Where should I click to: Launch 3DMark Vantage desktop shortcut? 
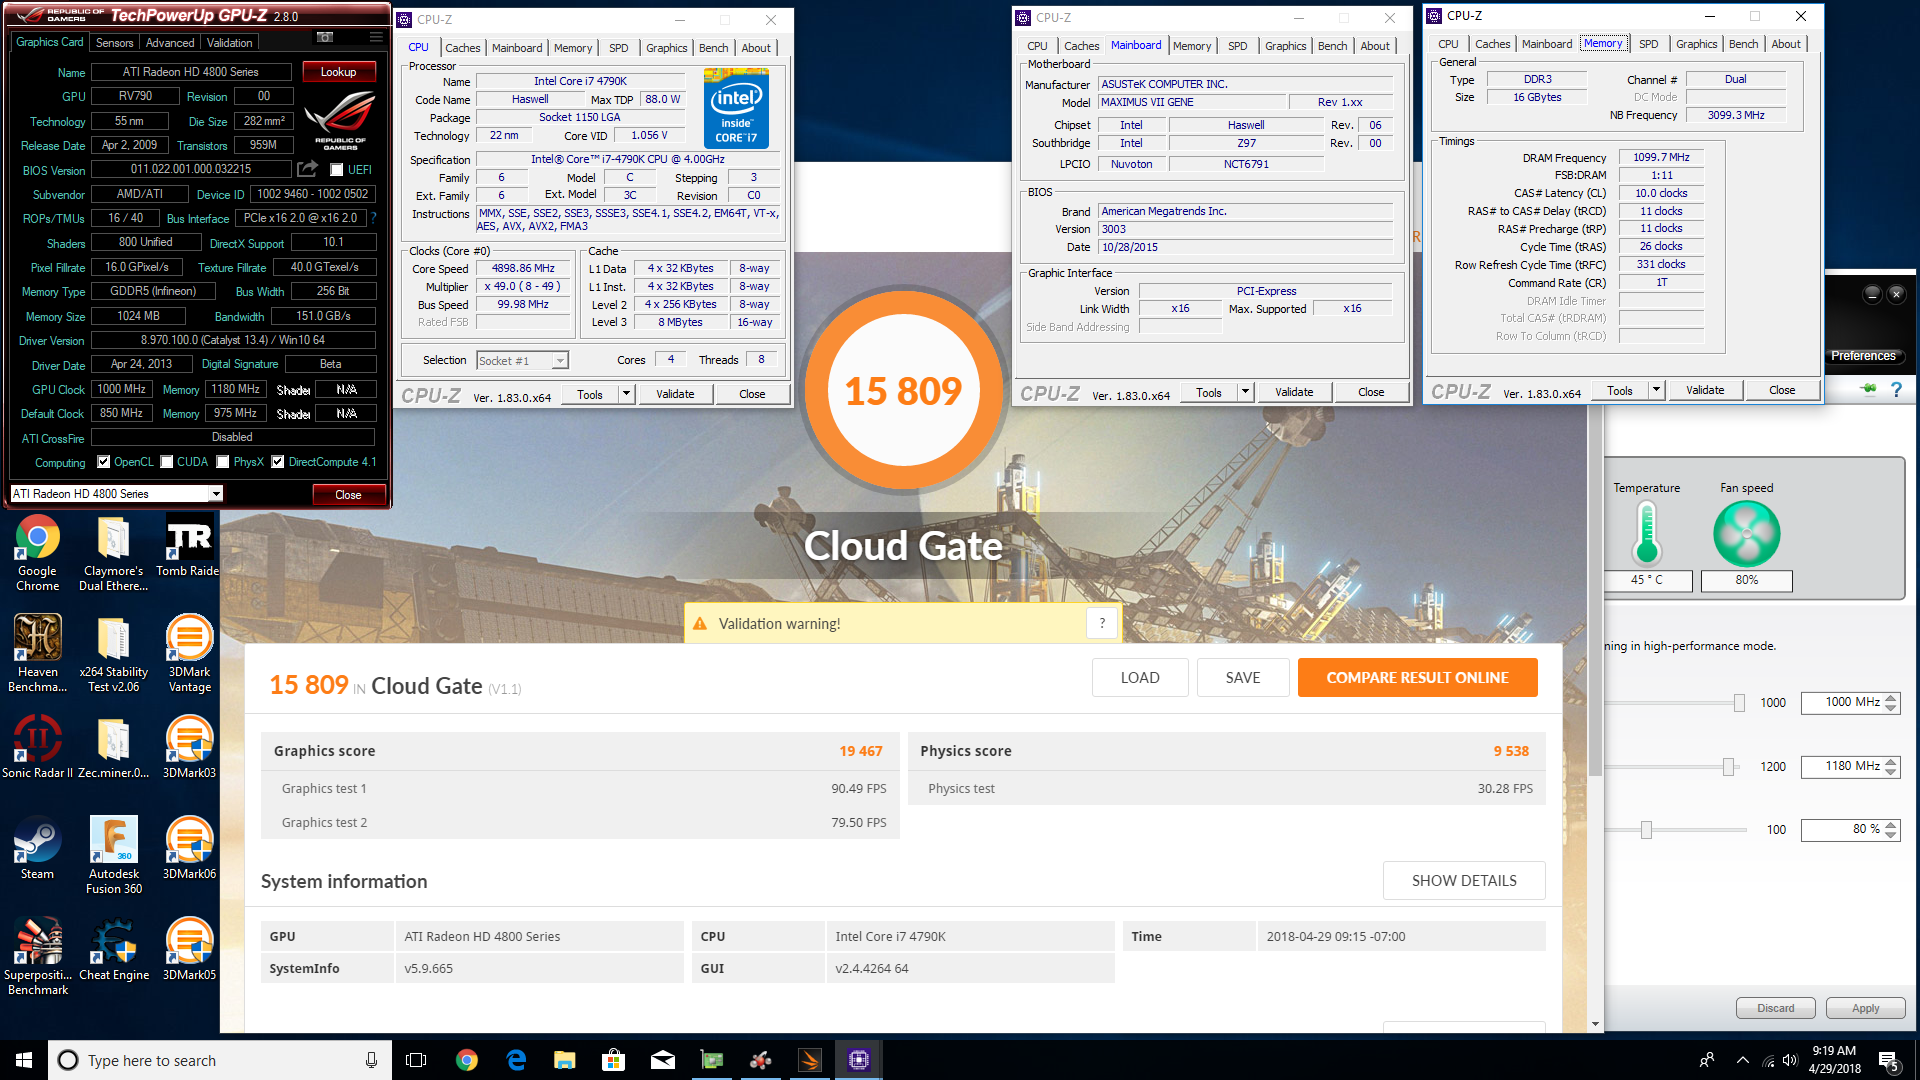tap(189, 653)
